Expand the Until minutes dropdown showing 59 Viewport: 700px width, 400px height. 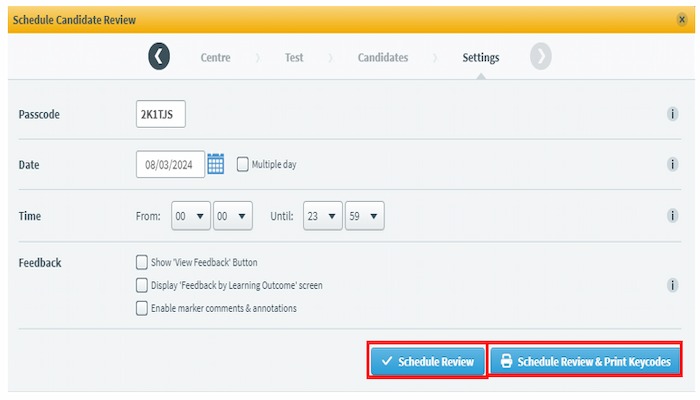click(364, 216)
